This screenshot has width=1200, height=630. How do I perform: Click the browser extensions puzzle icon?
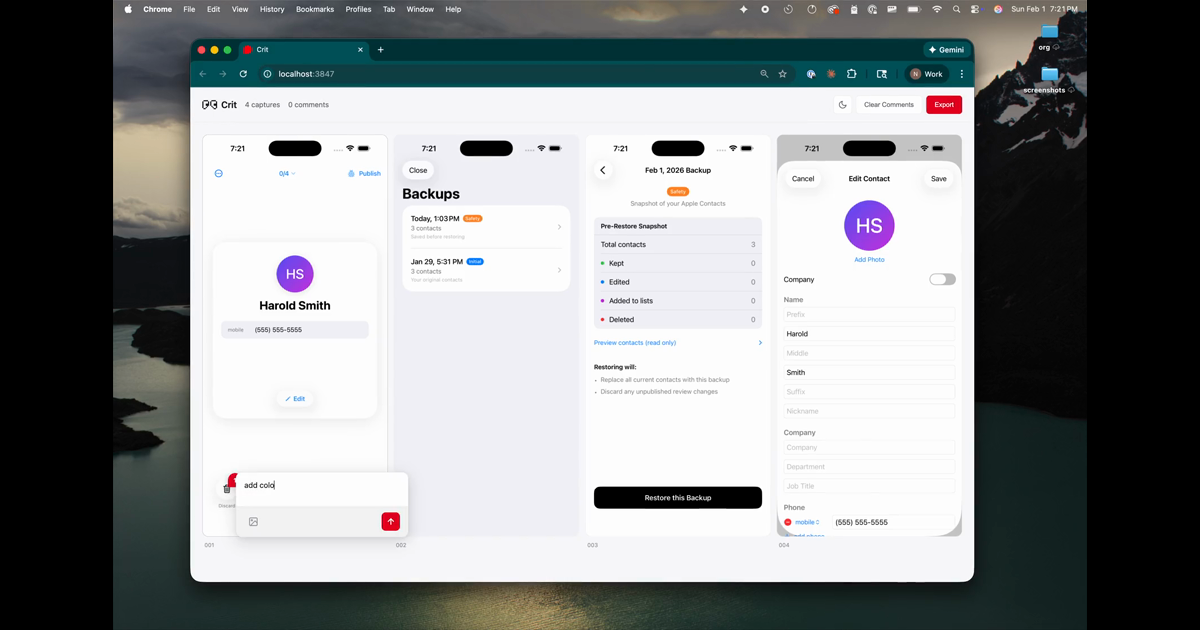851,73
